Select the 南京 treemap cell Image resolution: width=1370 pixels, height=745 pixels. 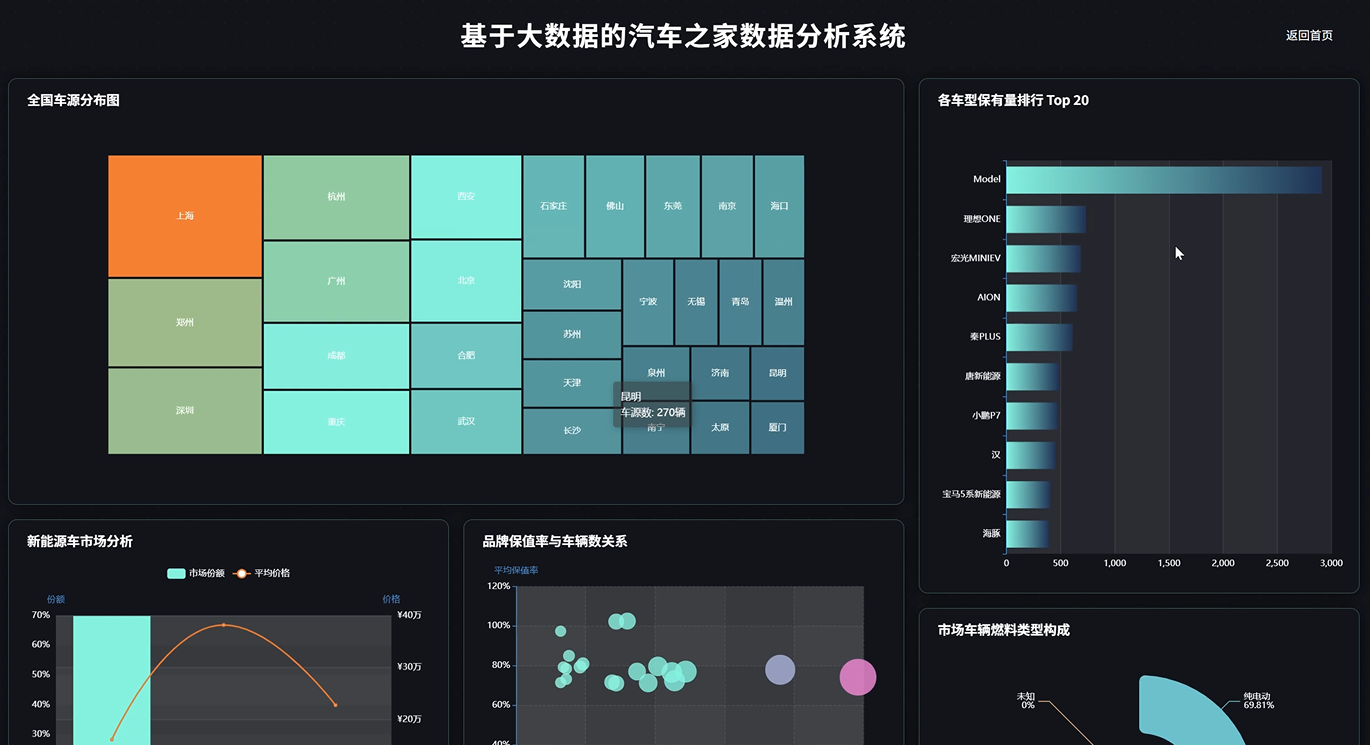coord(727,206)
